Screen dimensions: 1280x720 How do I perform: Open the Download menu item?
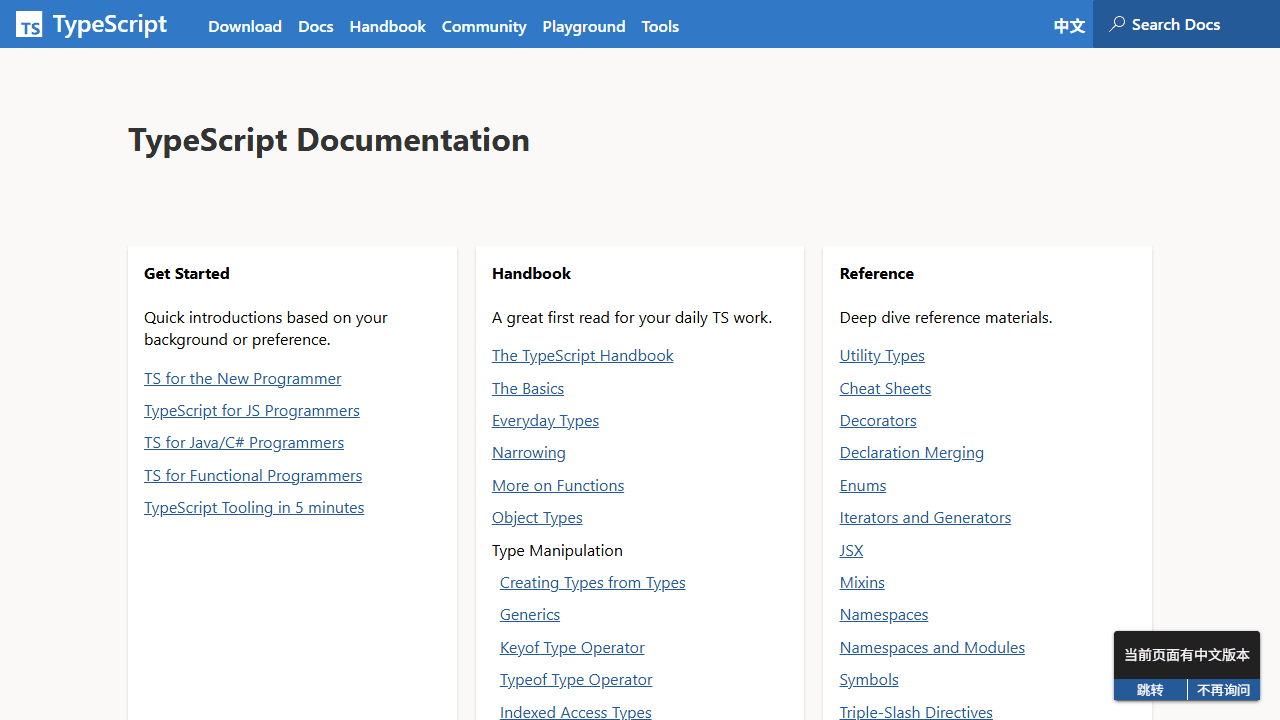(245, 26)
